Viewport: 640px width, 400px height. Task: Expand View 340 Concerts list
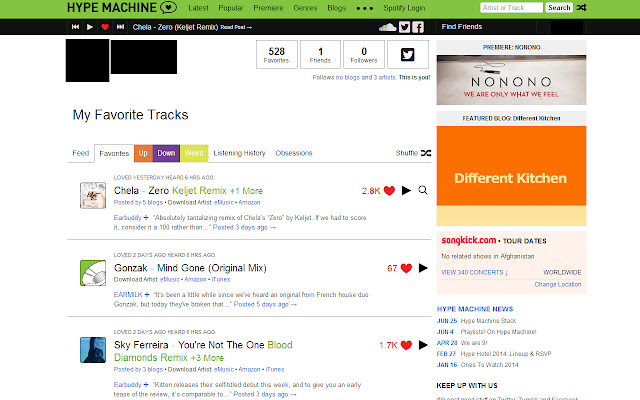[x=475, y=273]
